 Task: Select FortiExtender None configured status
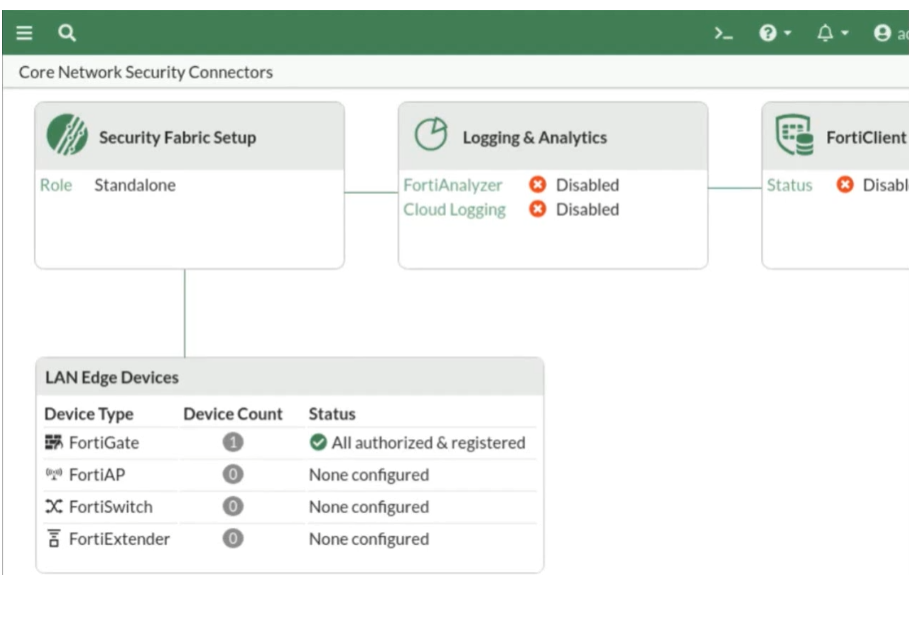click(x=369, y=539)
